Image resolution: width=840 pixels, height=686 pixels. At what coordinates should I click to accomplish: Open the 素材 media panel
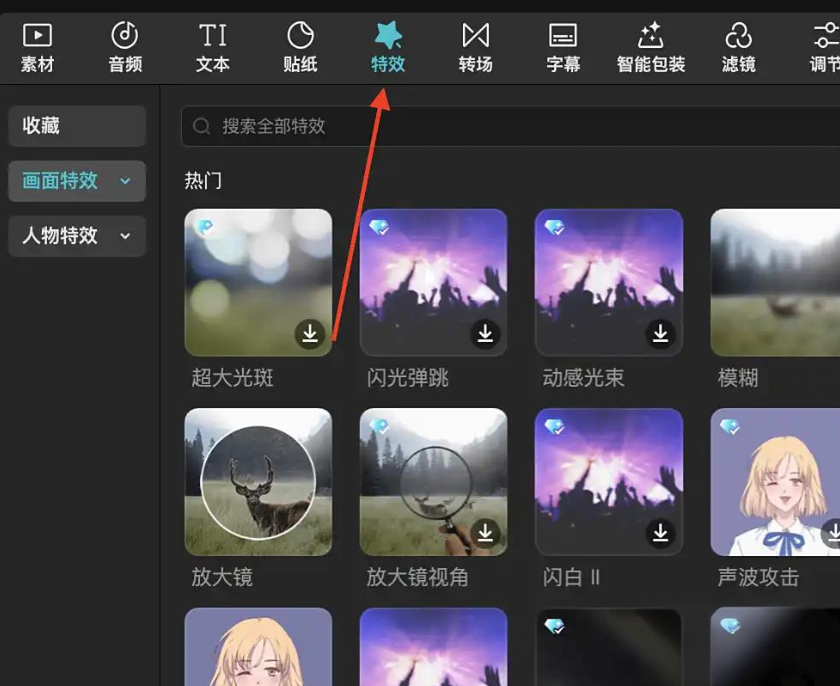[x=37, y=45]
